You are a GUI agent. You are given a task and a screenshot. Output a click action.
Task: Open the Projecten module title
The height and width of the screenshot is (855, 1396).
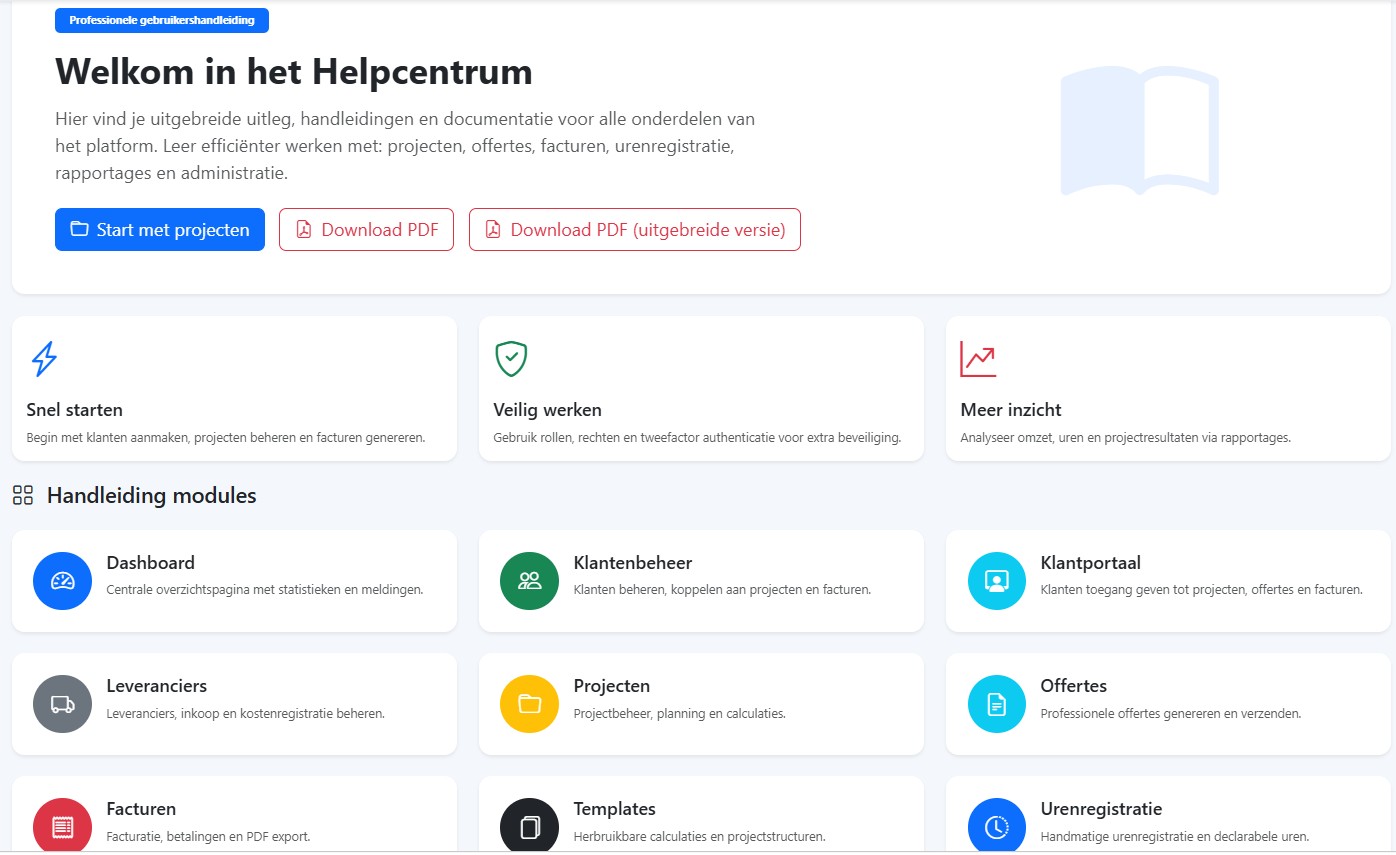pyautogui.click(x=612, y=686)
